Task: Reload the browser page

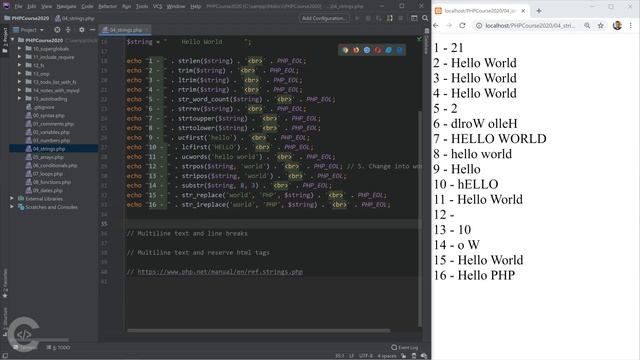Action: (462, 25)
